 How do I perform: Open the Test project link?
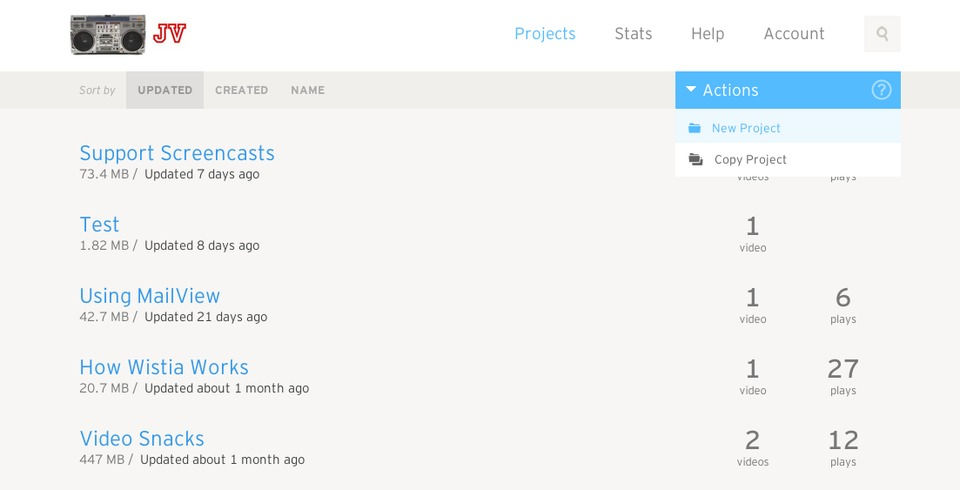coord(99,224)
